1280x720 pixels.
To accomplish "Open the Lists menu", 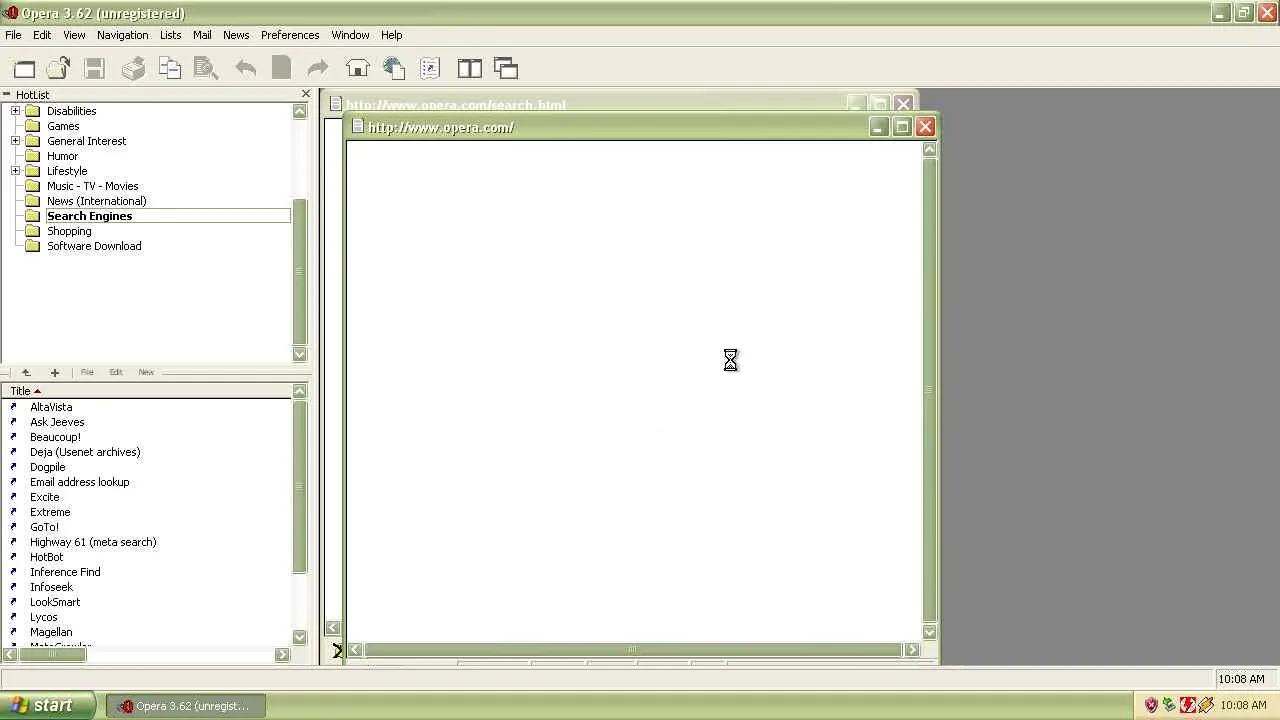I will coord(170,35).
